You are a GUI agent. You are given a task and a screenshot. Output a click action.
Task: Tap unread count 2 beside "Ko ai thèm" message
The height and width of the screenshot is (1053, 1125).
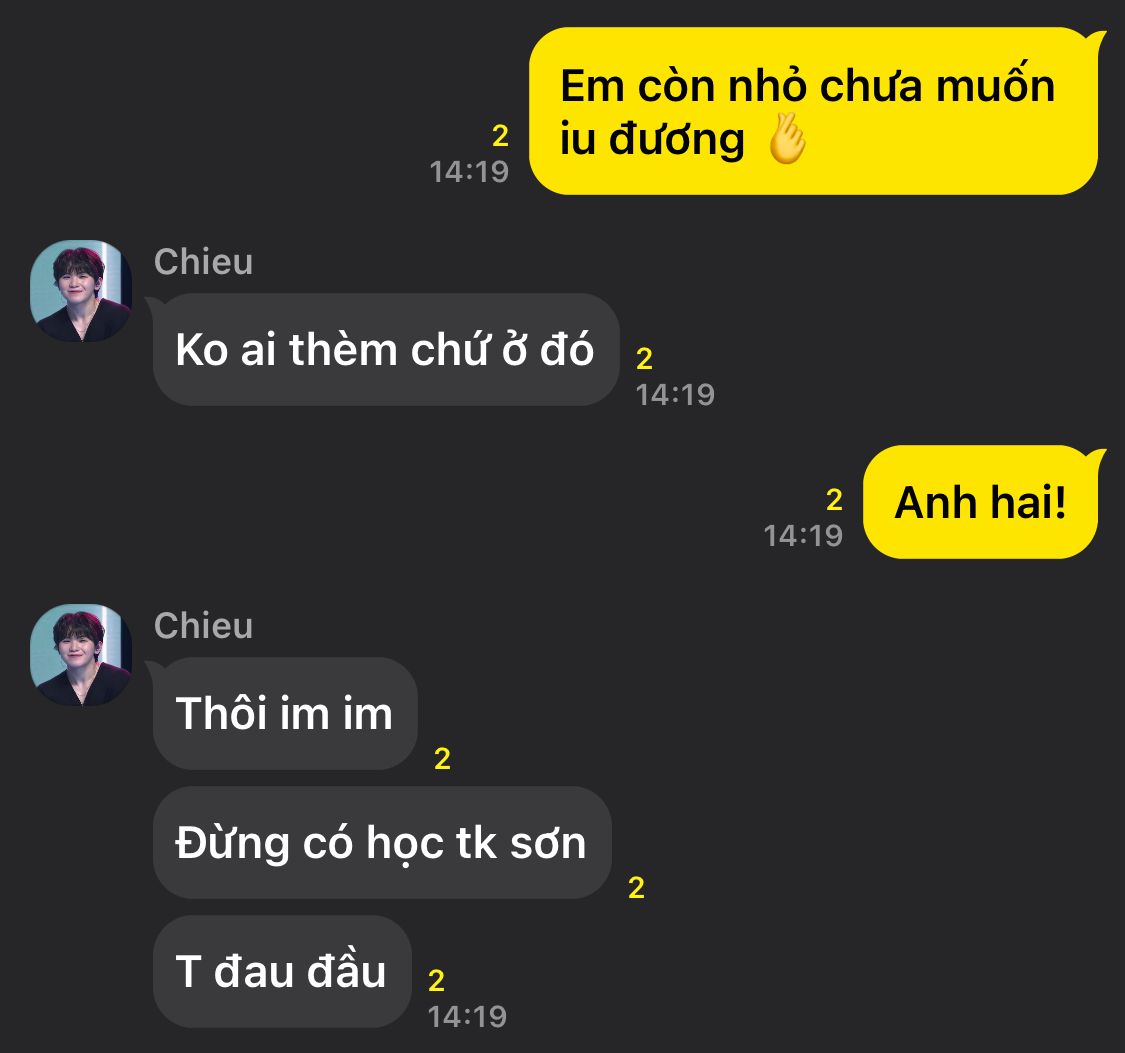click(644, 359)
